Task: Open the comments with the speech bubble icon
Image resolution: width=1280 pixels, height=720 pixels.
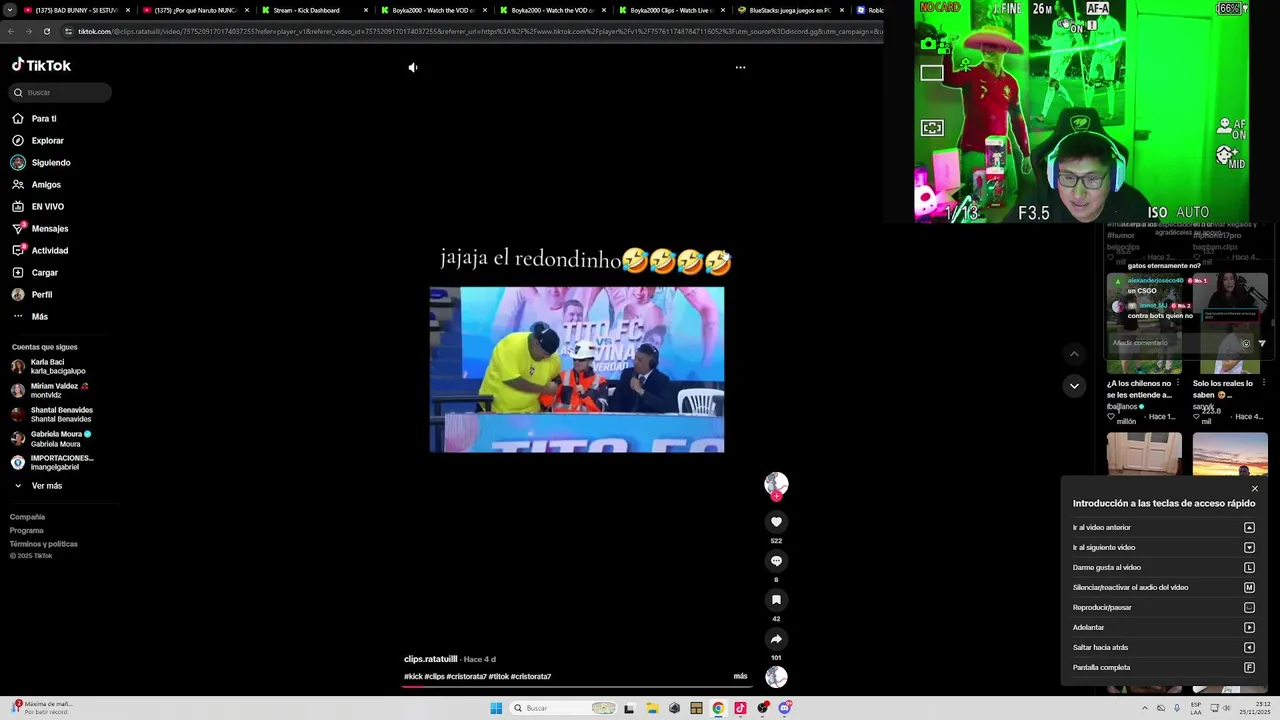Action: pos(776,561)
